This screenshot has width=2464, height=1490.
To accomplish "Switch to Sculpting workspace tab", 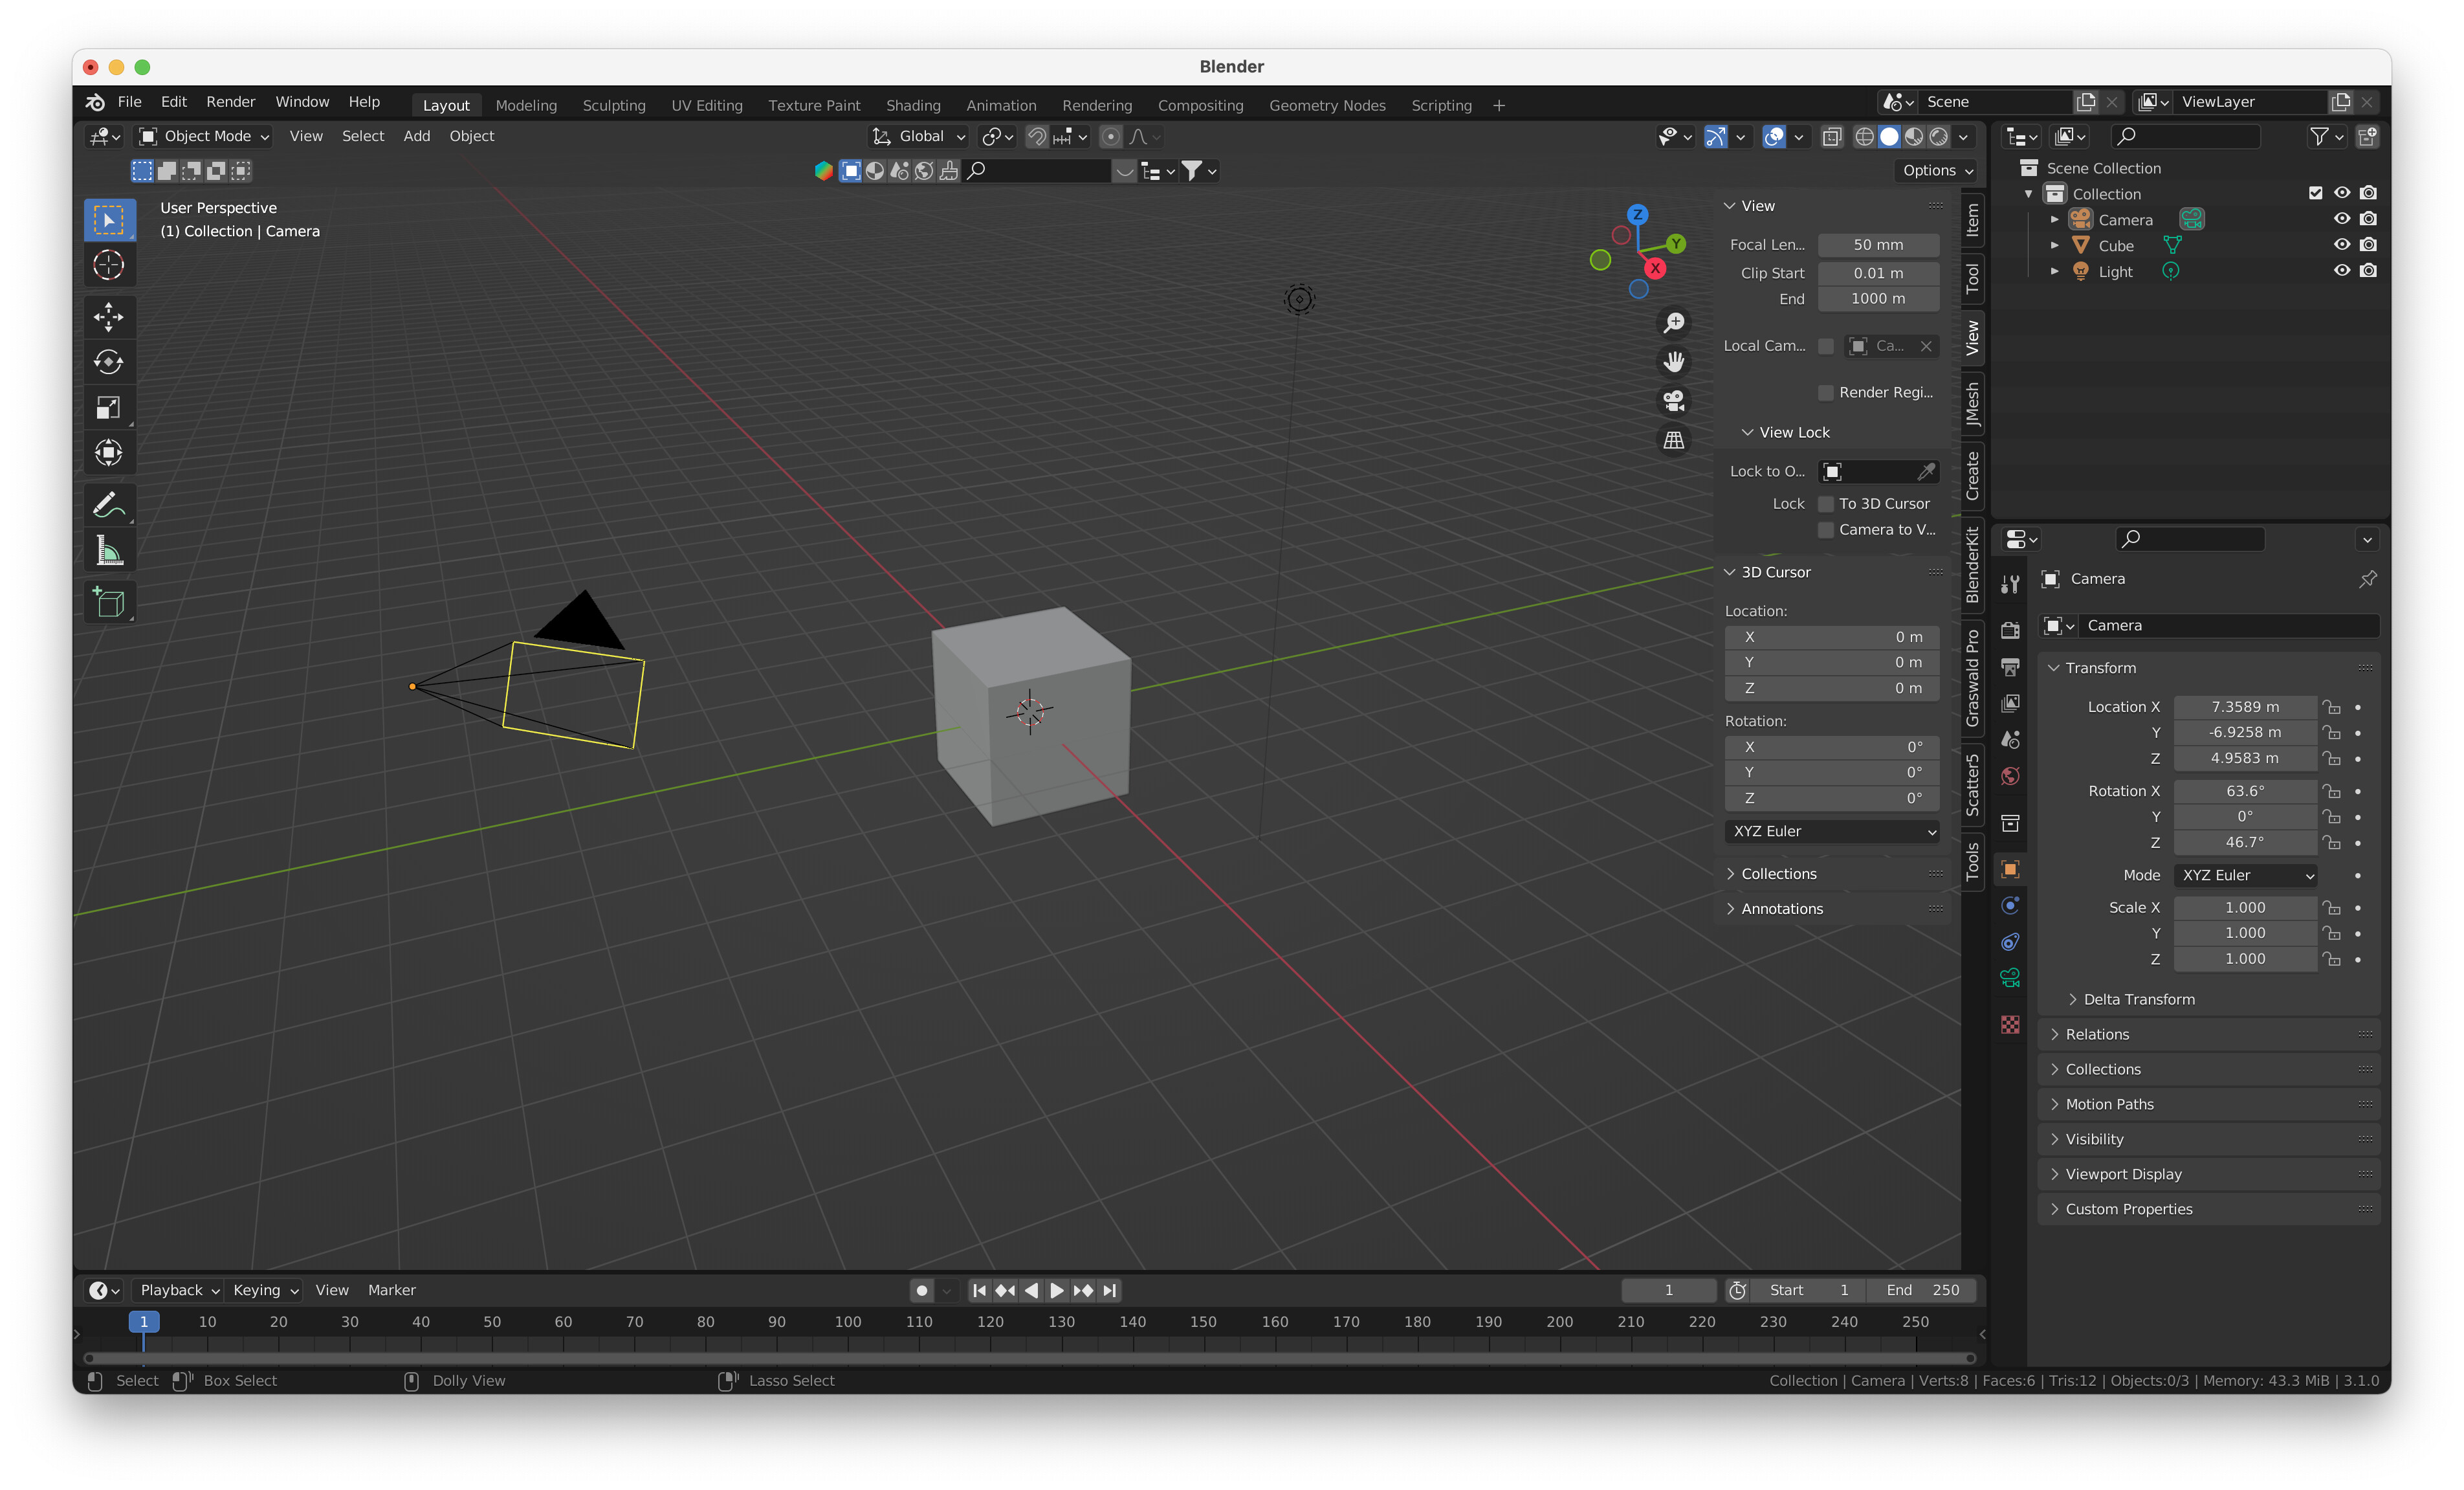I will point(613,105).
